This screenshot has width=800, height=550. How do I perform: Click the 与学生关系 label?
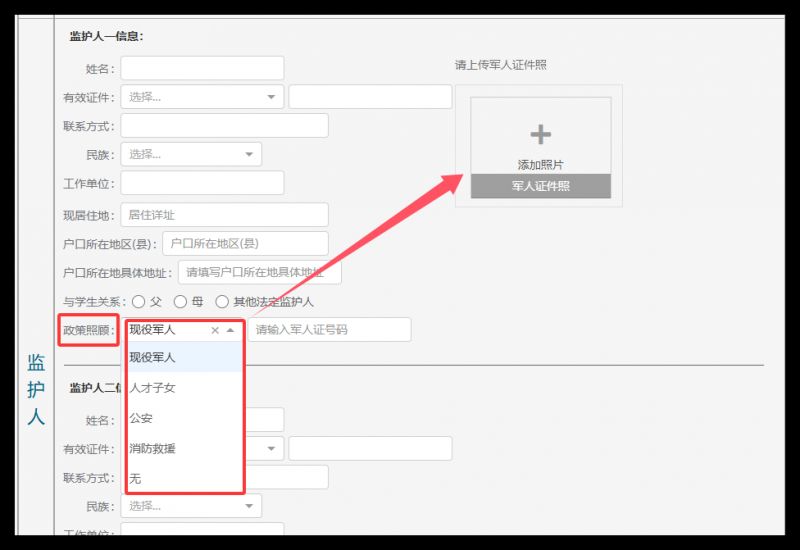(94, 302)
